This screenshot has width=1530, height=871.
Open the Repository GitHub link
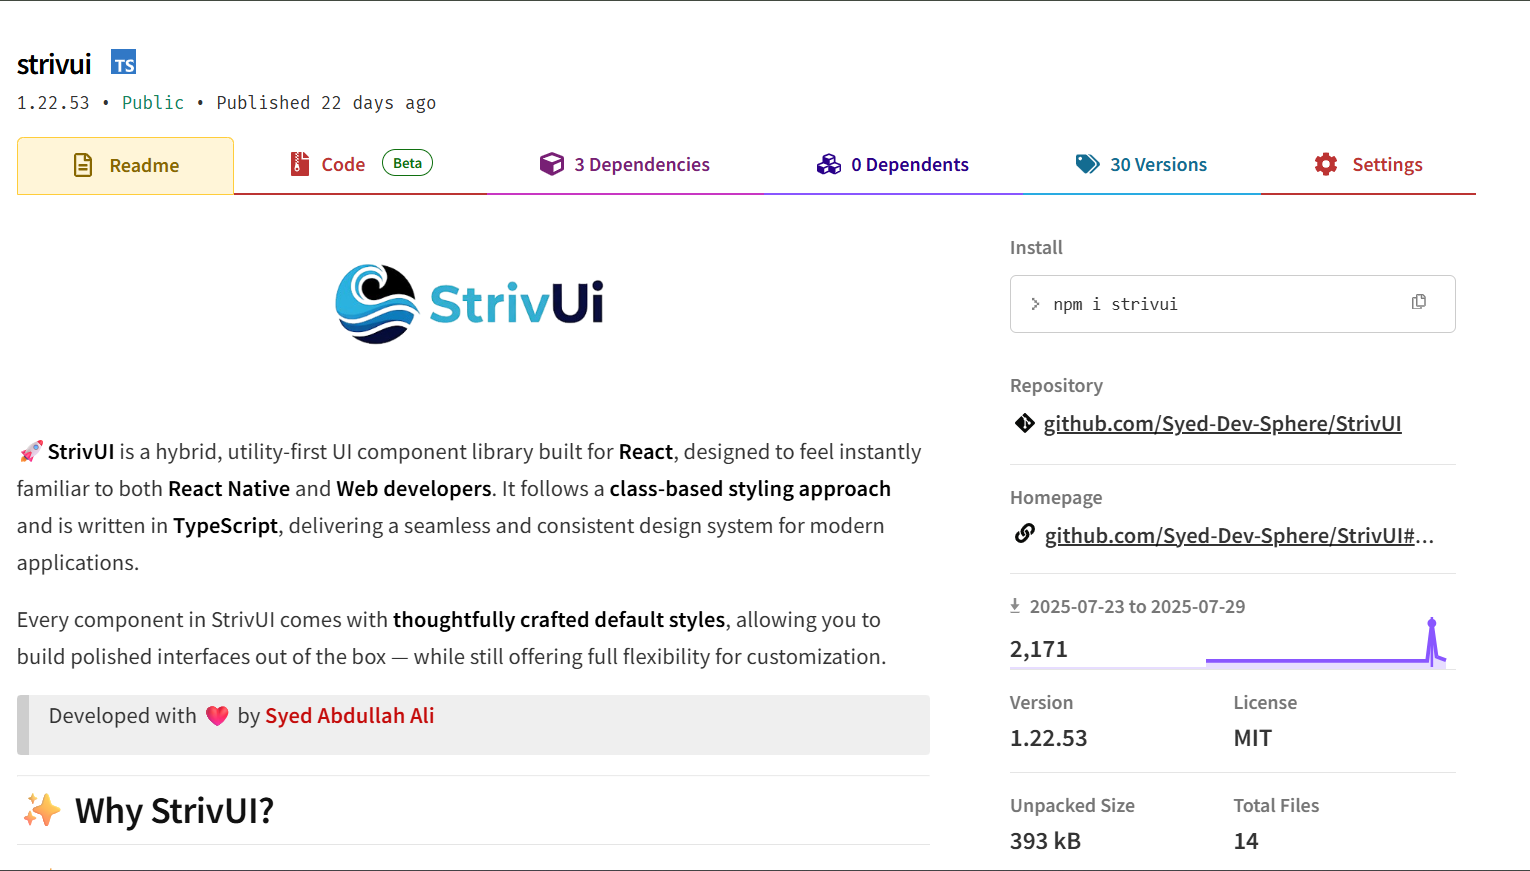[1222, 424]
